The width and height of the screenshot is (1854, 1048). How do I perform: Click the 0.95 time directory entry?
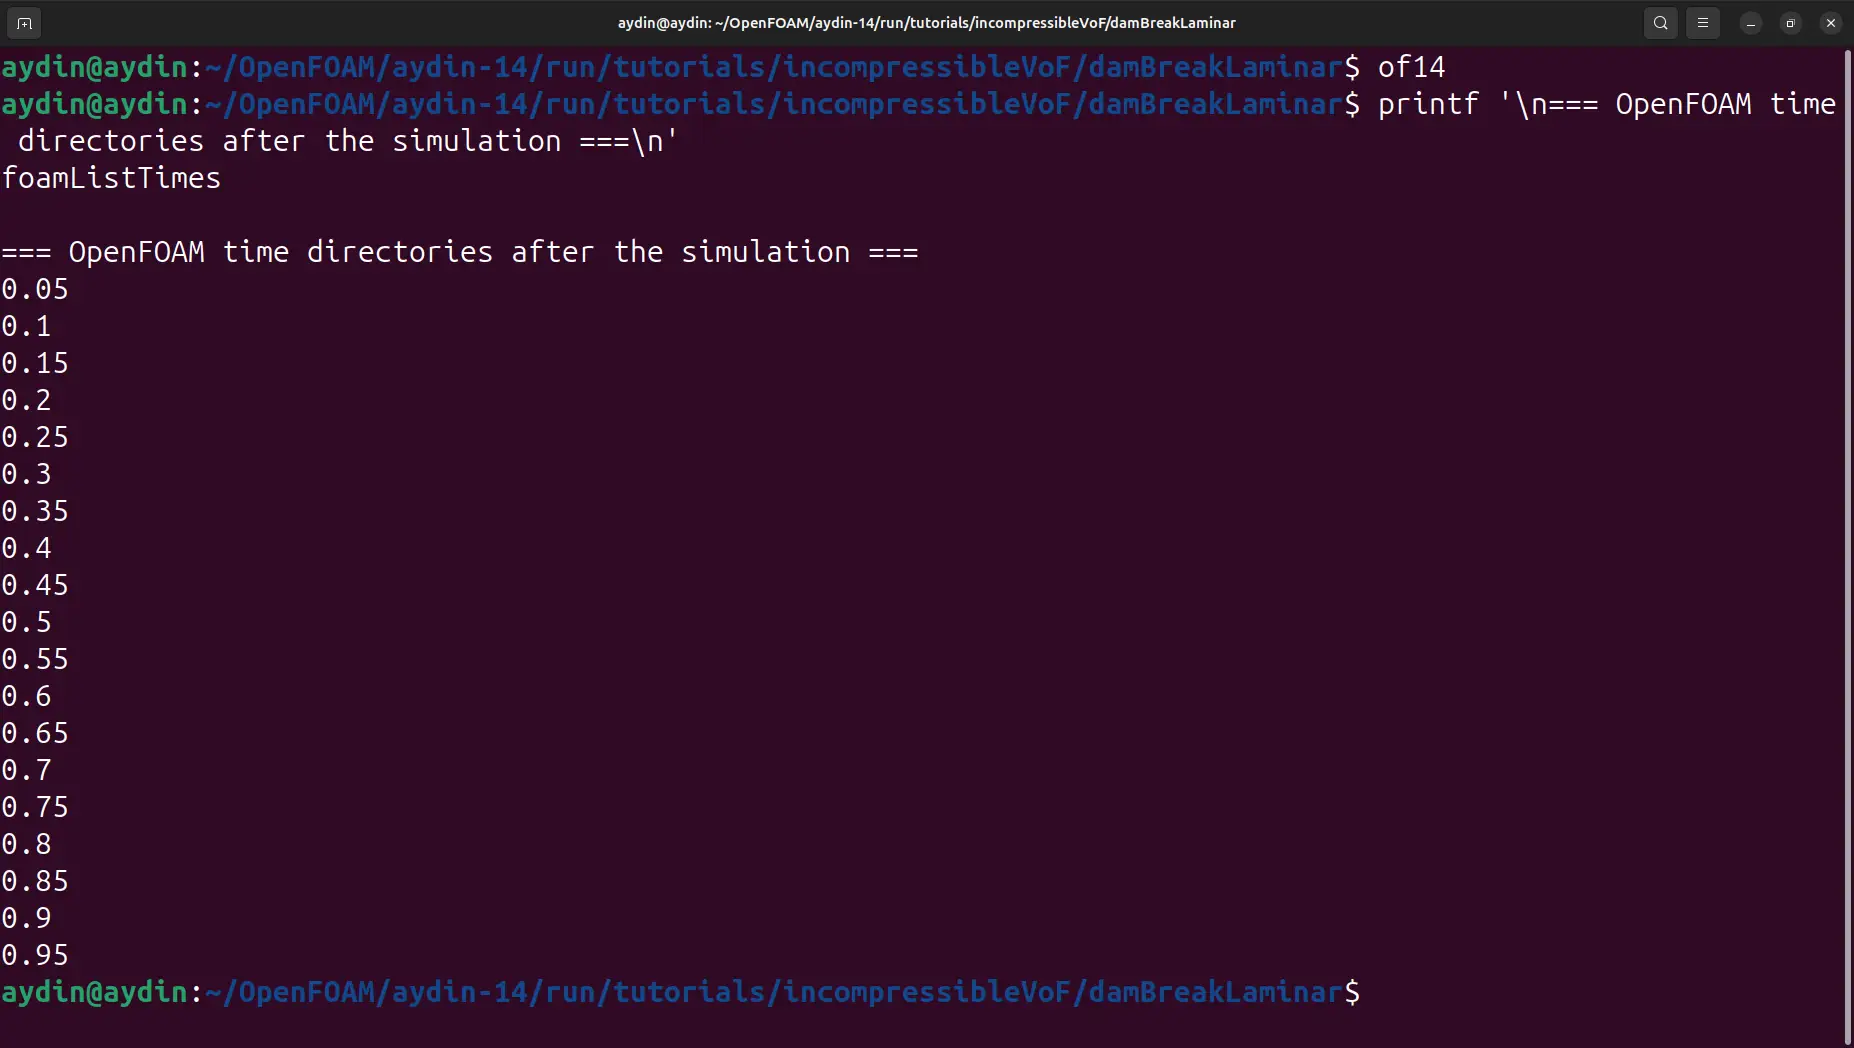coord(35,956)
